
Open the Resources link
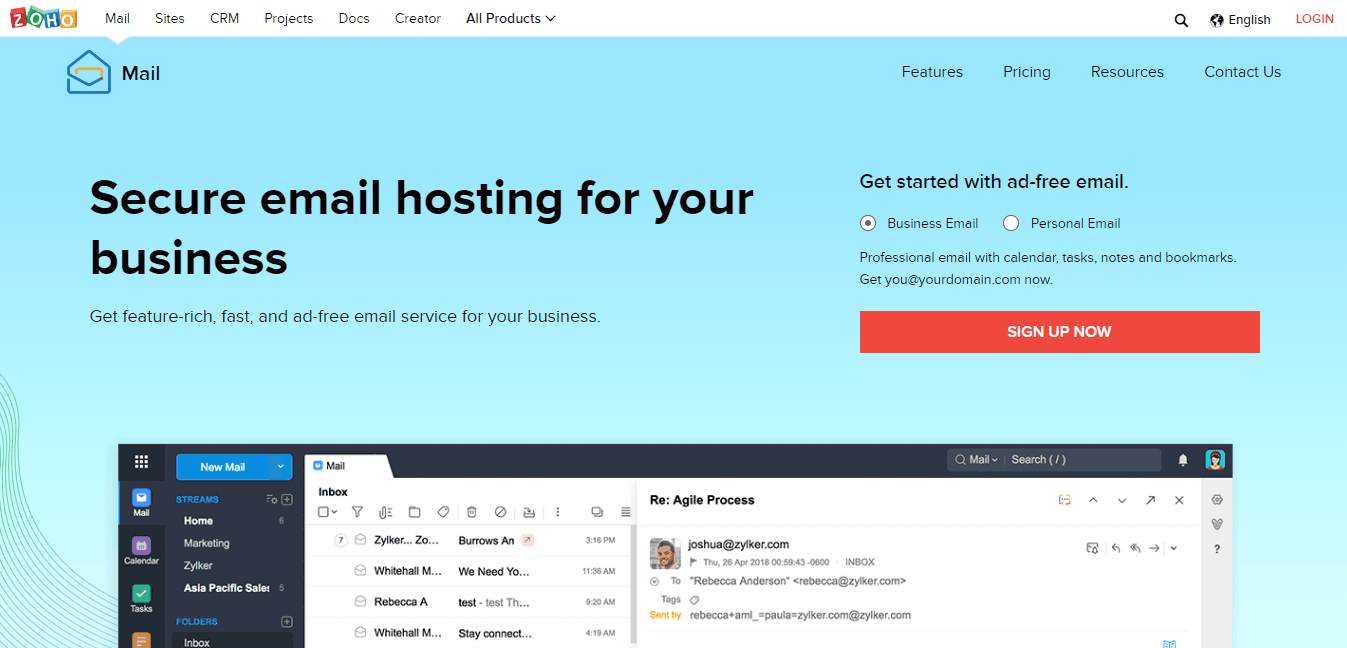1127,72
